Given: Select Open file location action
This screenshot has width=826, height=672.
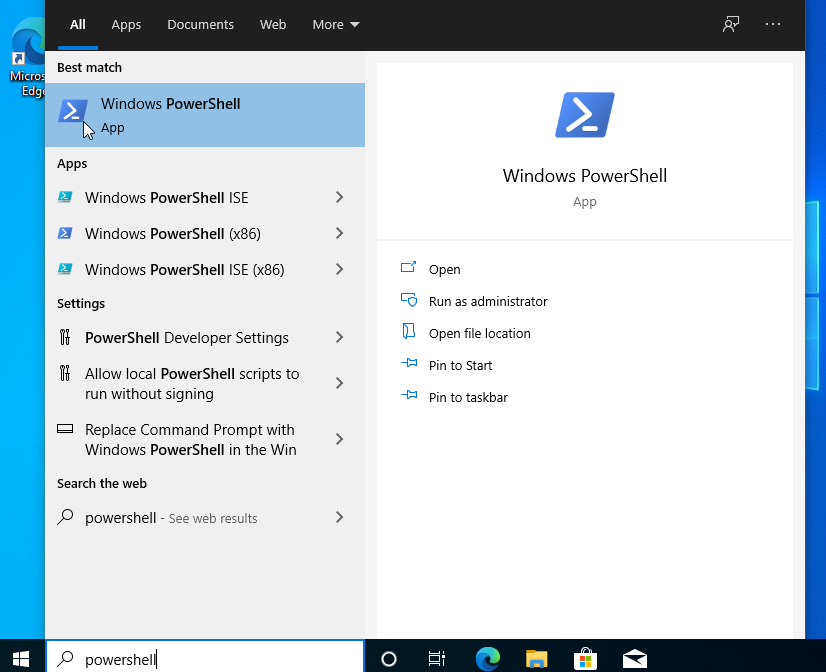Looking at the screenshot, I should tap(479, 333).
